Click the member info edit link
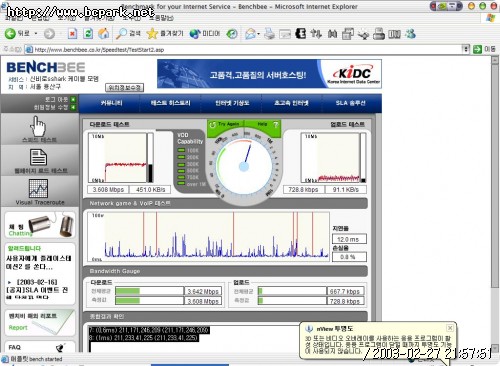 [x=54, y=107]
